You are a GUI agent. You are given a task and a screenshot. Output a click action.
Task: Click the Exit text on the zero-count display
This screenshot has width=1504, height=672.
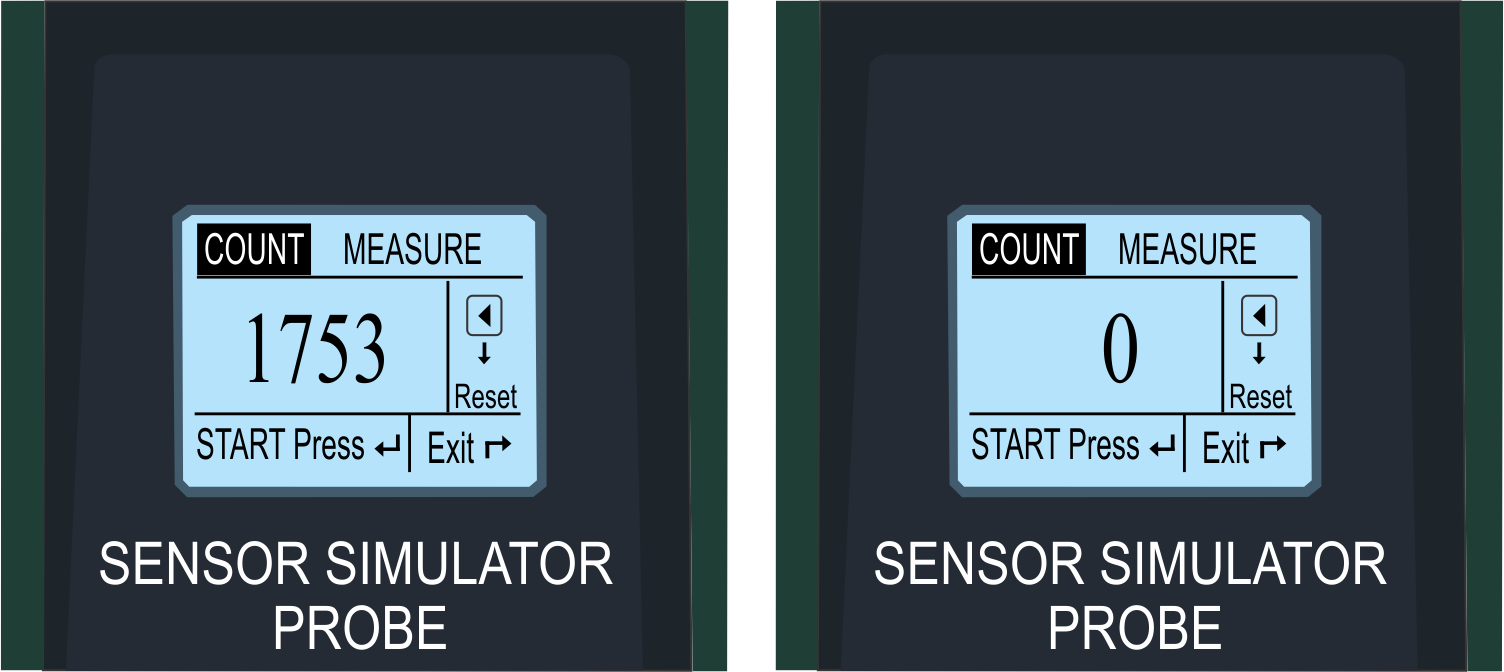(x=1225, y=449)
